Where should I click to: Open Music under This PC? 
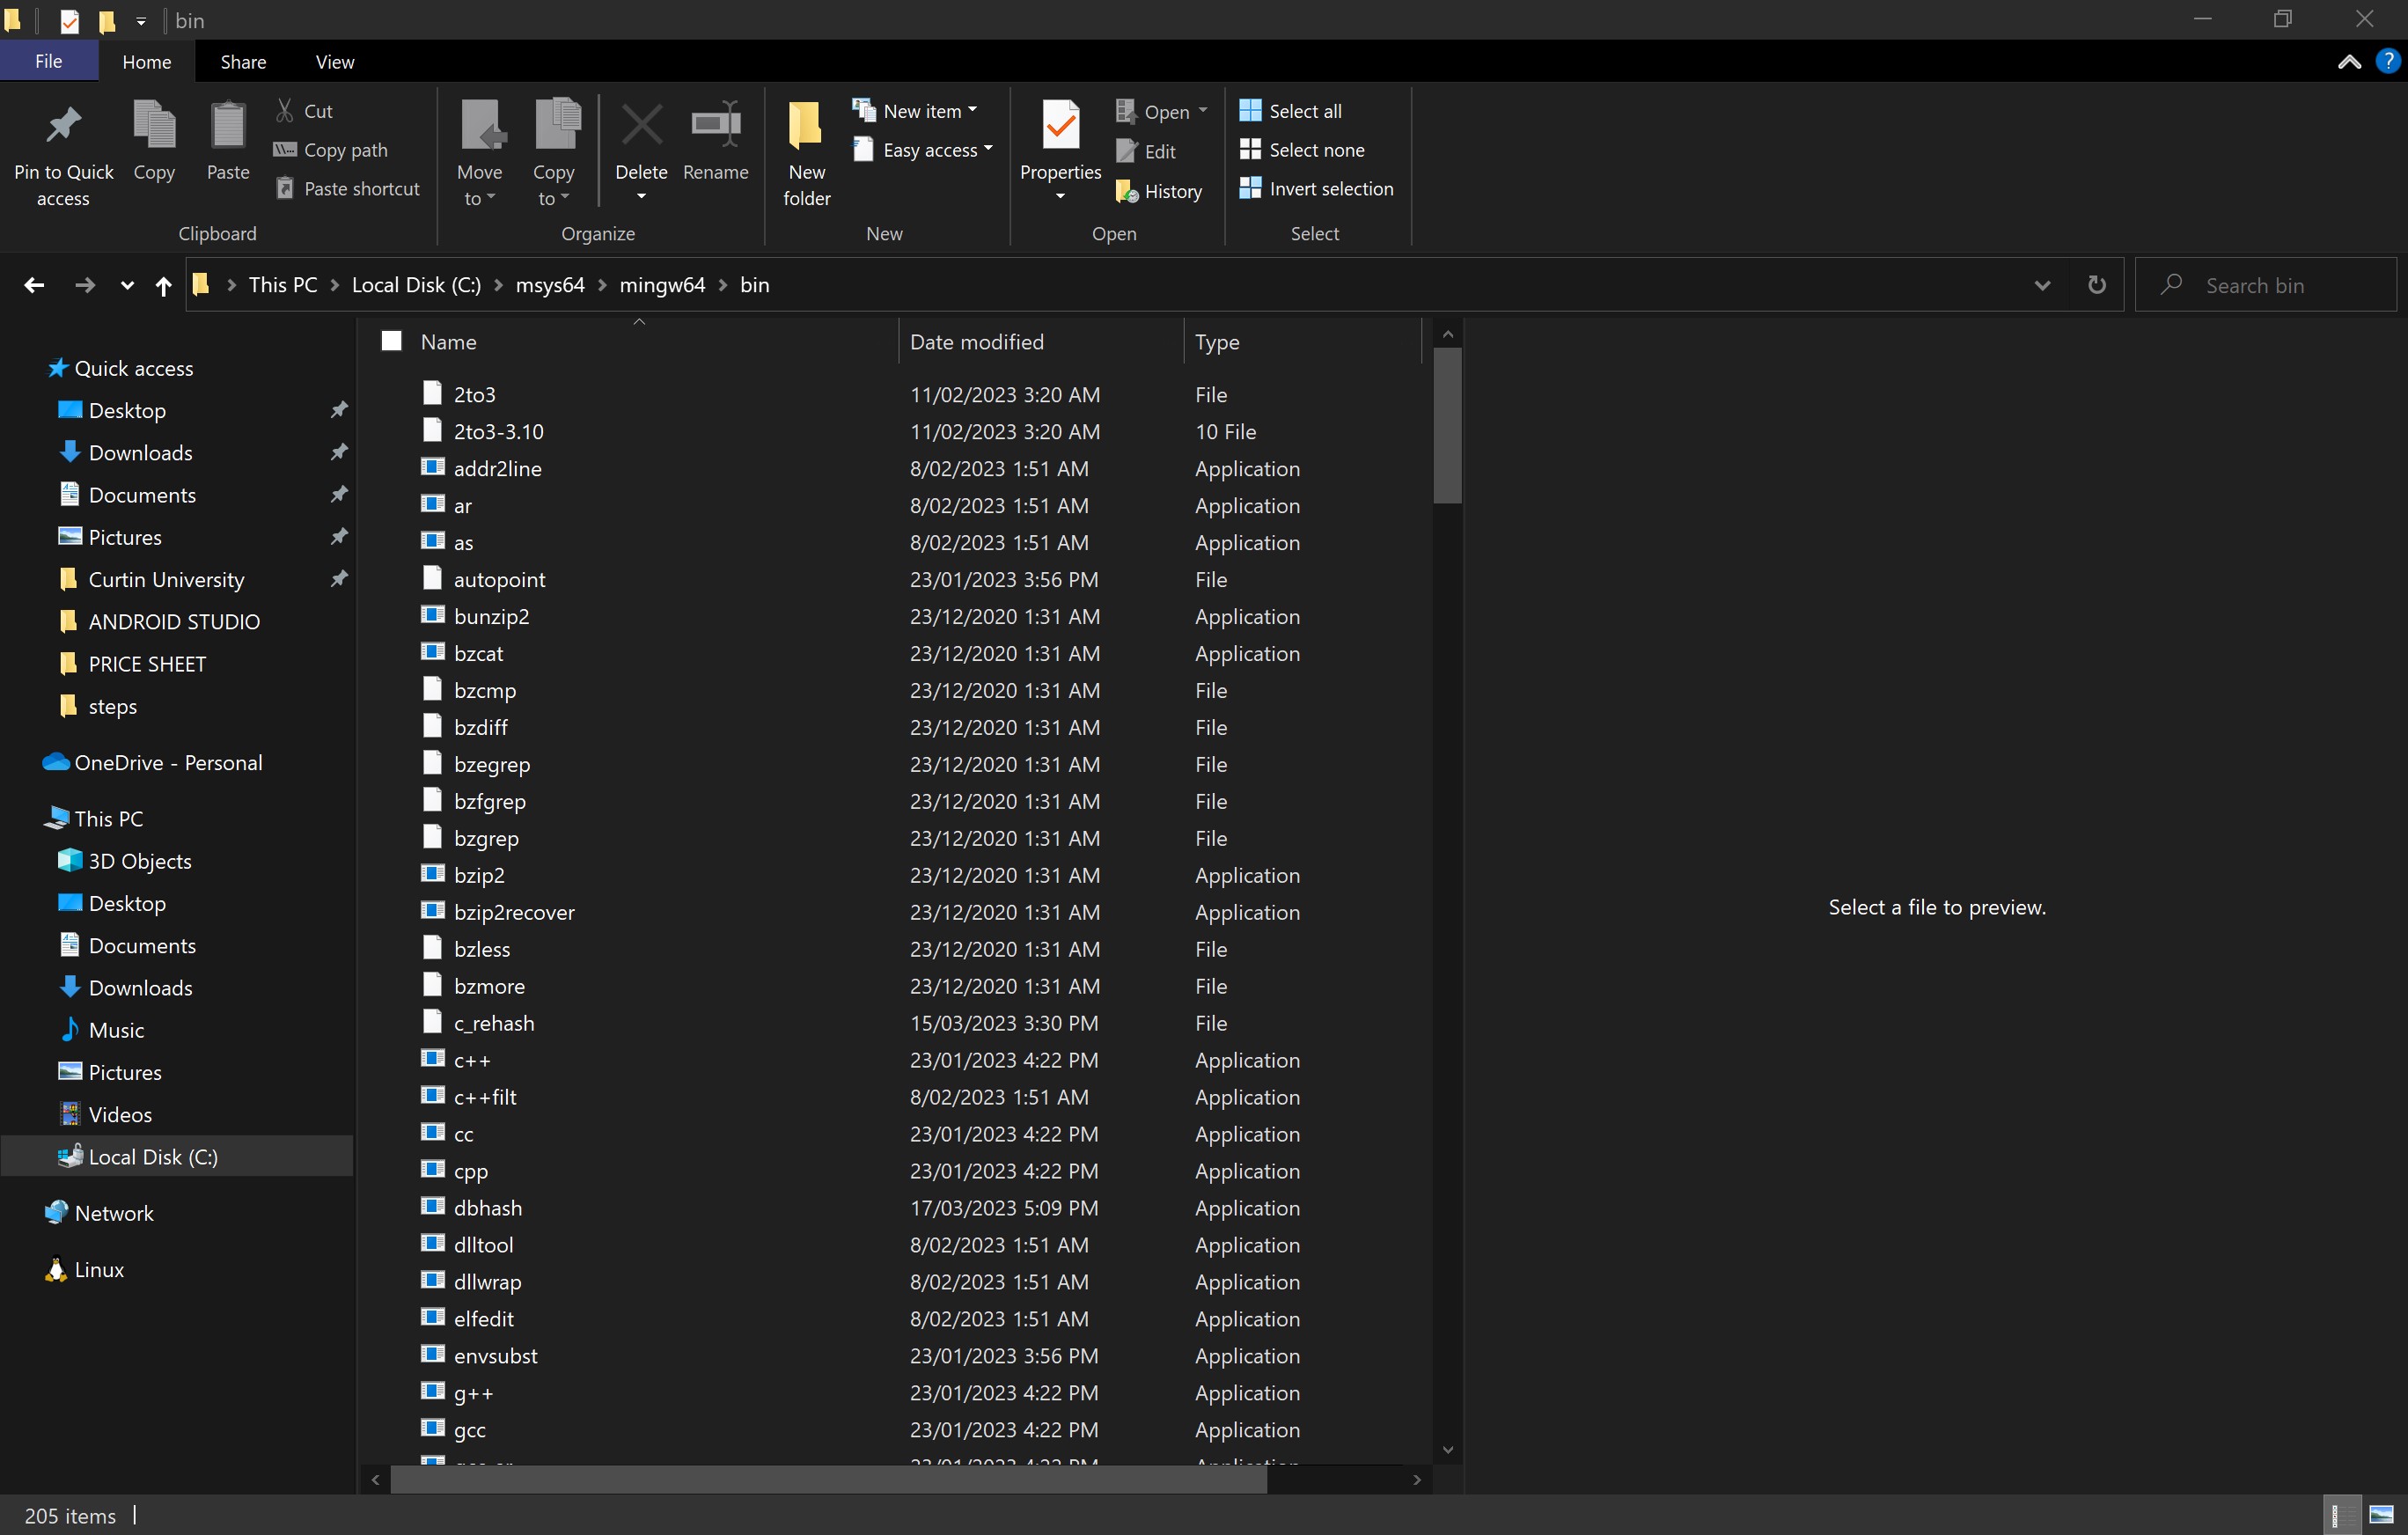click(x=116, y=1030)
